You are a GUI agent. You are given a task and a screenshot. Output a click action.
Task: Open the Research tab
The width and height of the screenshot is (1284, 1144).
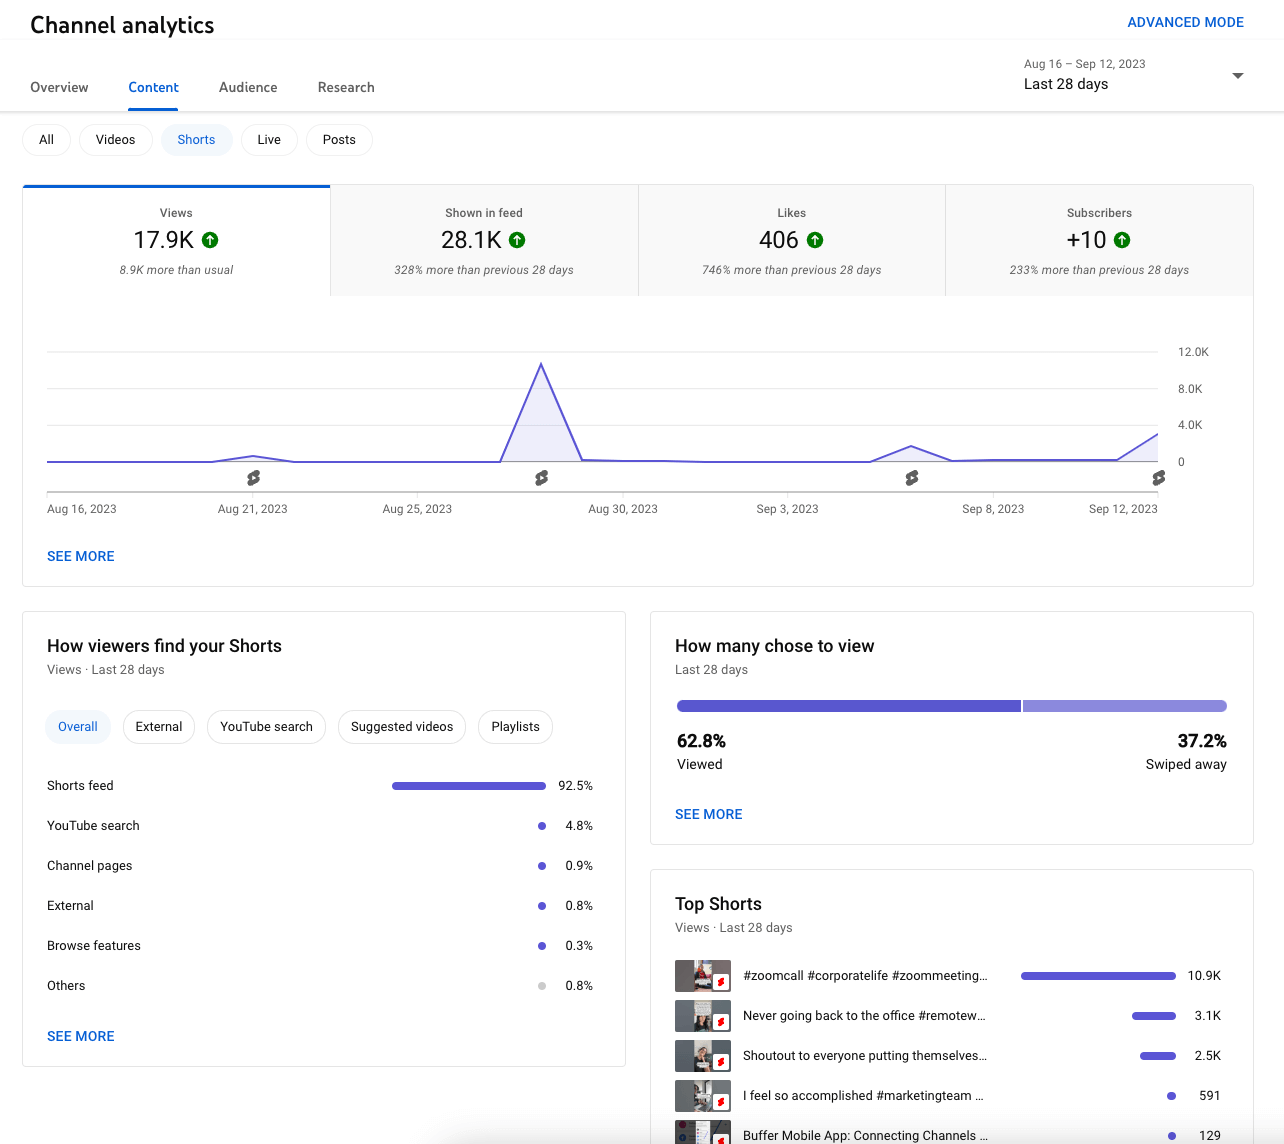pyautogui.click(x=346, y=87)
